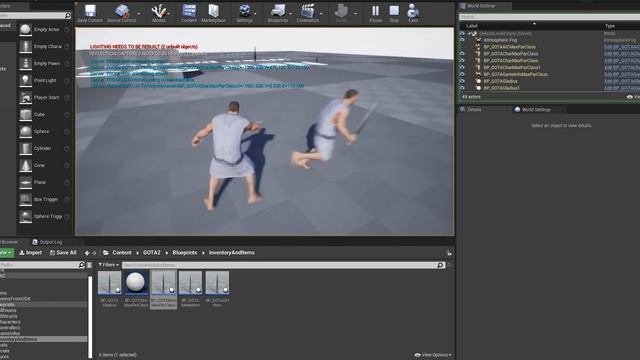
Task: Expand the path arrow after GOTA2
Action: 167,253
